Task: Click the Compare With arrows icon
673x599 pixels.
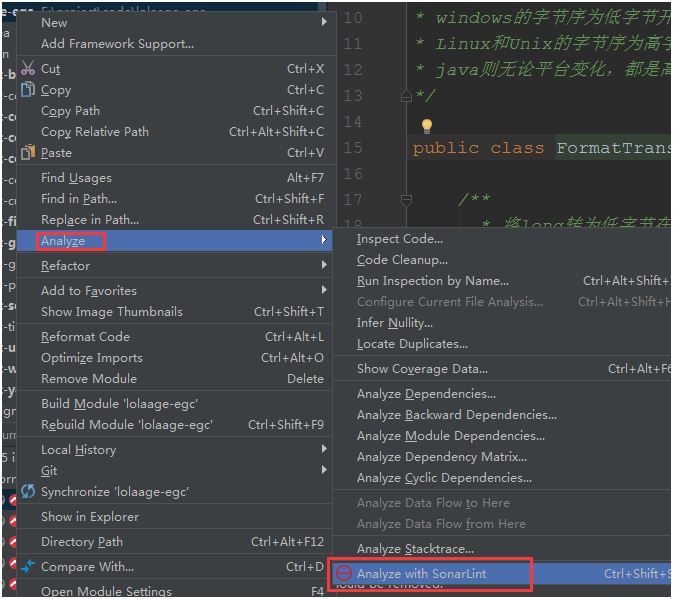Action: [x=28, y=566]
